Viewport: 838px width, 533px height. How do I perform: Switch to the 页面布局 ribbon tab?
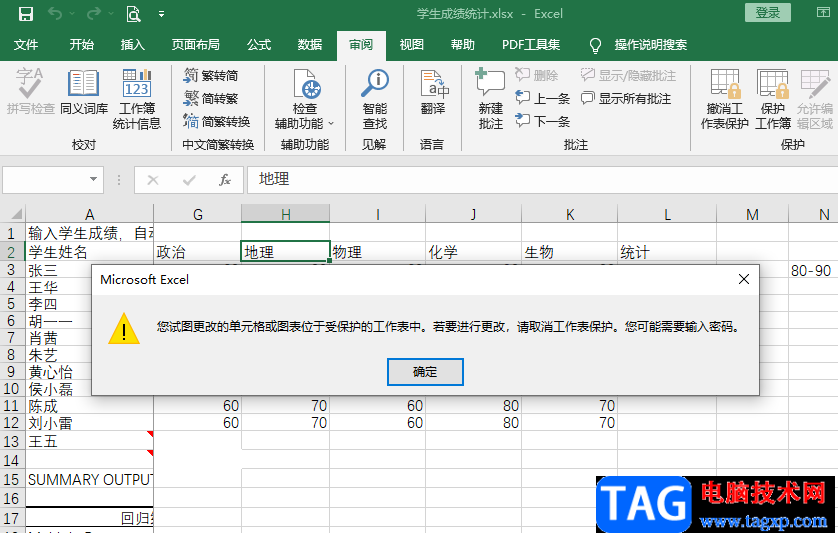[196, 45]
